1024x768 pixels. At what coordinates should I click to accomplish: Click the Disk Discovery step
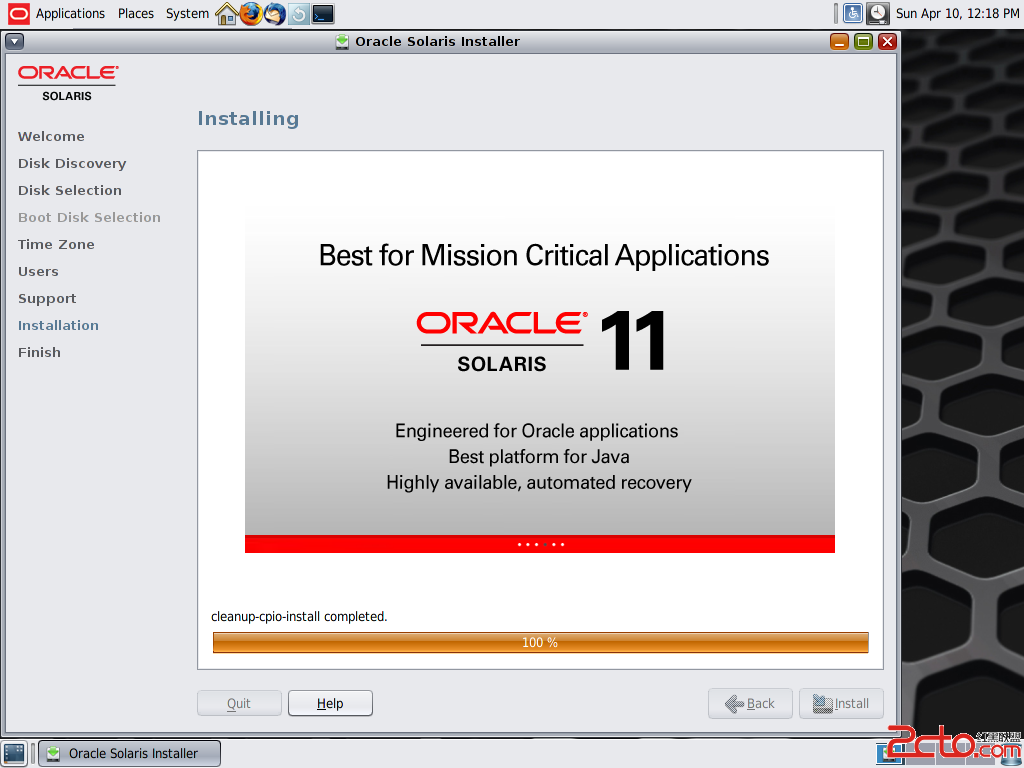[72, 163]
